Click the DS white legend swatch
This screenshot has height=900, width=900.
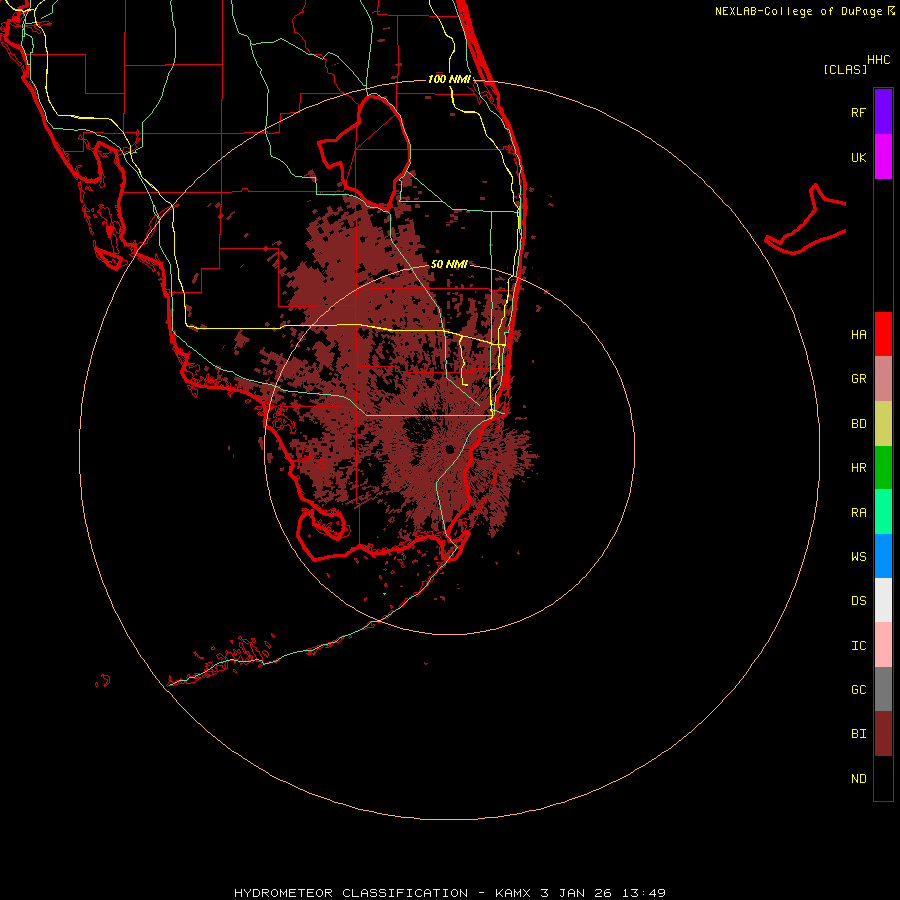(x=883, y=600)
